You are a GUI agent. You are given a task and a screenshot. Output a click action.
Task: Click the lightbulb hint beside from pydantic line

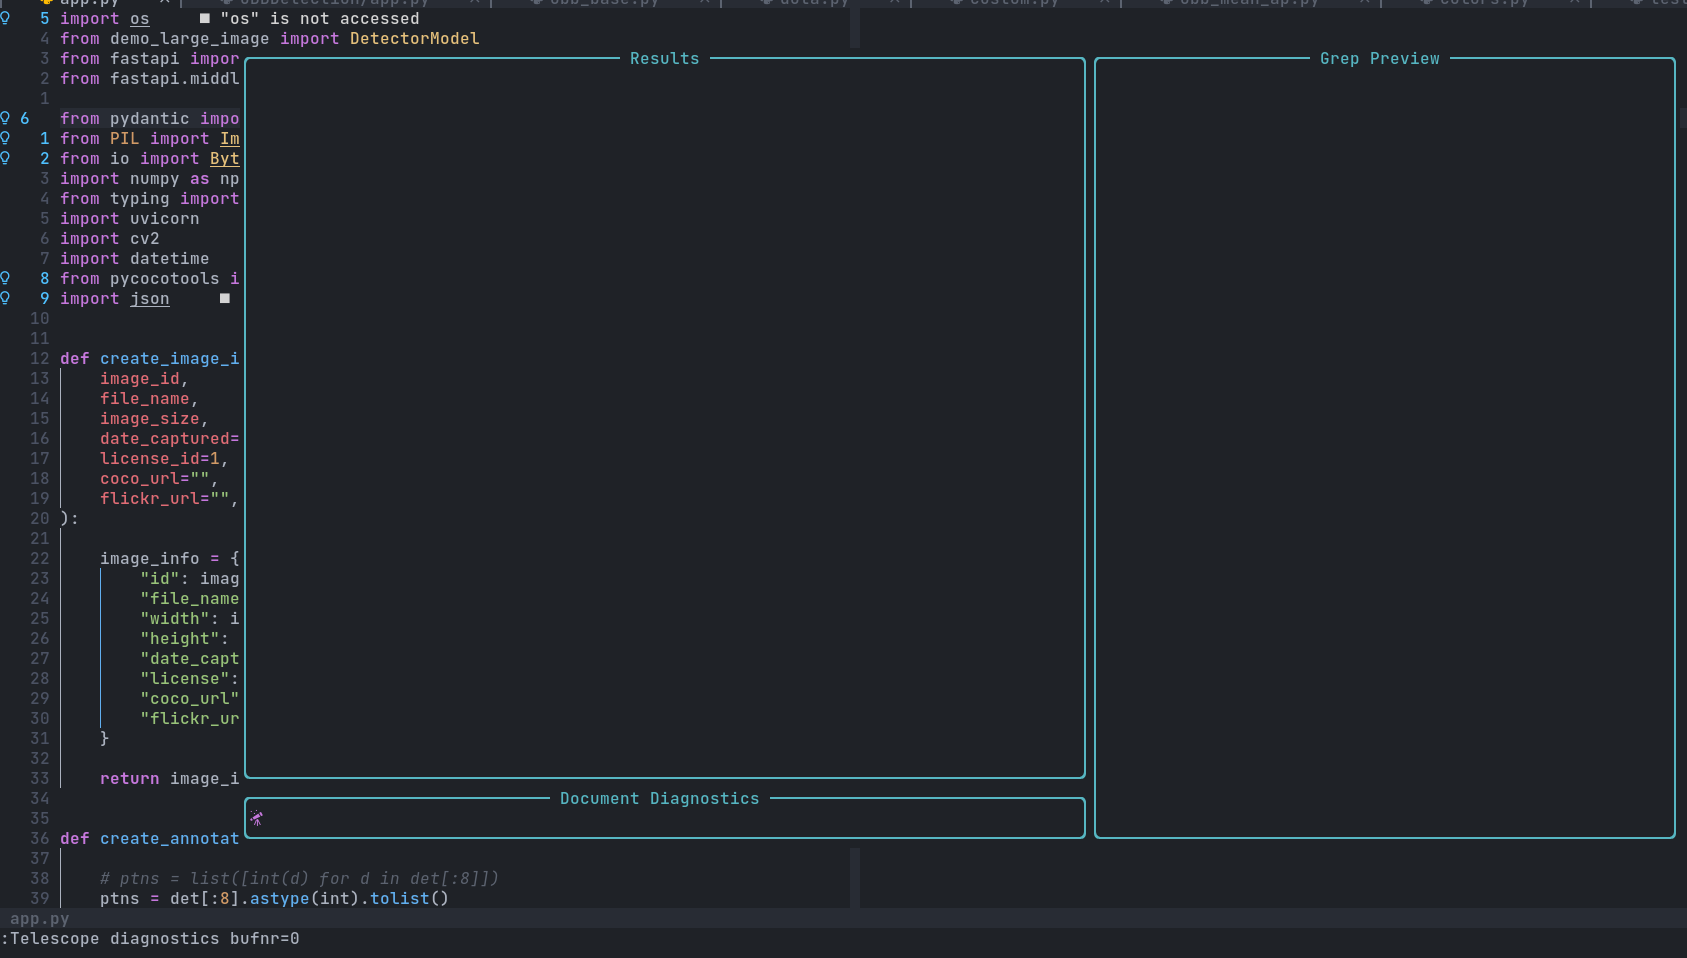pos(5,118)
